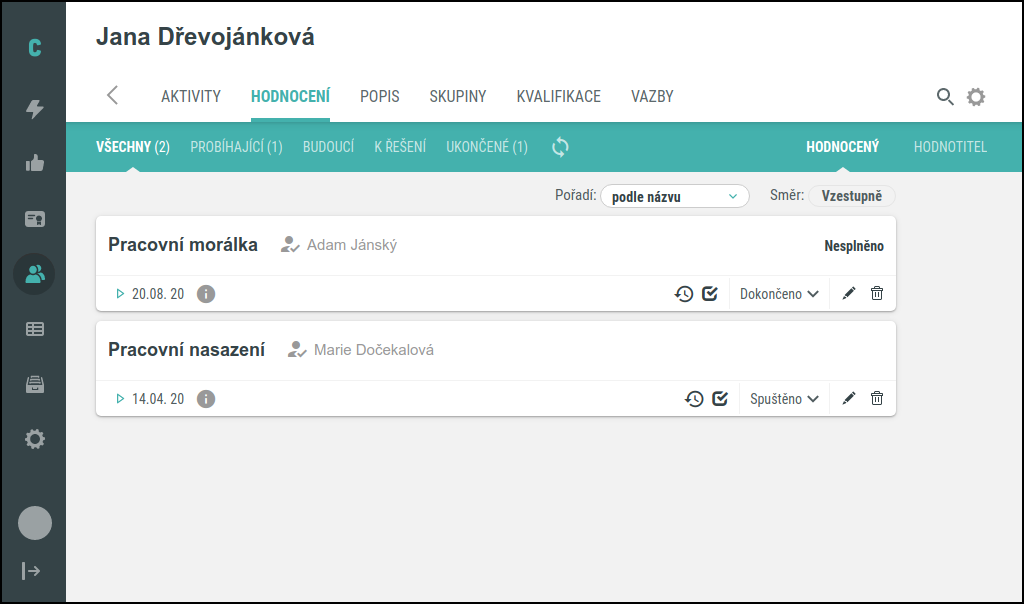Go back using the left arrow
Screen dimensions: 1024x604
(x=112, y=96)
